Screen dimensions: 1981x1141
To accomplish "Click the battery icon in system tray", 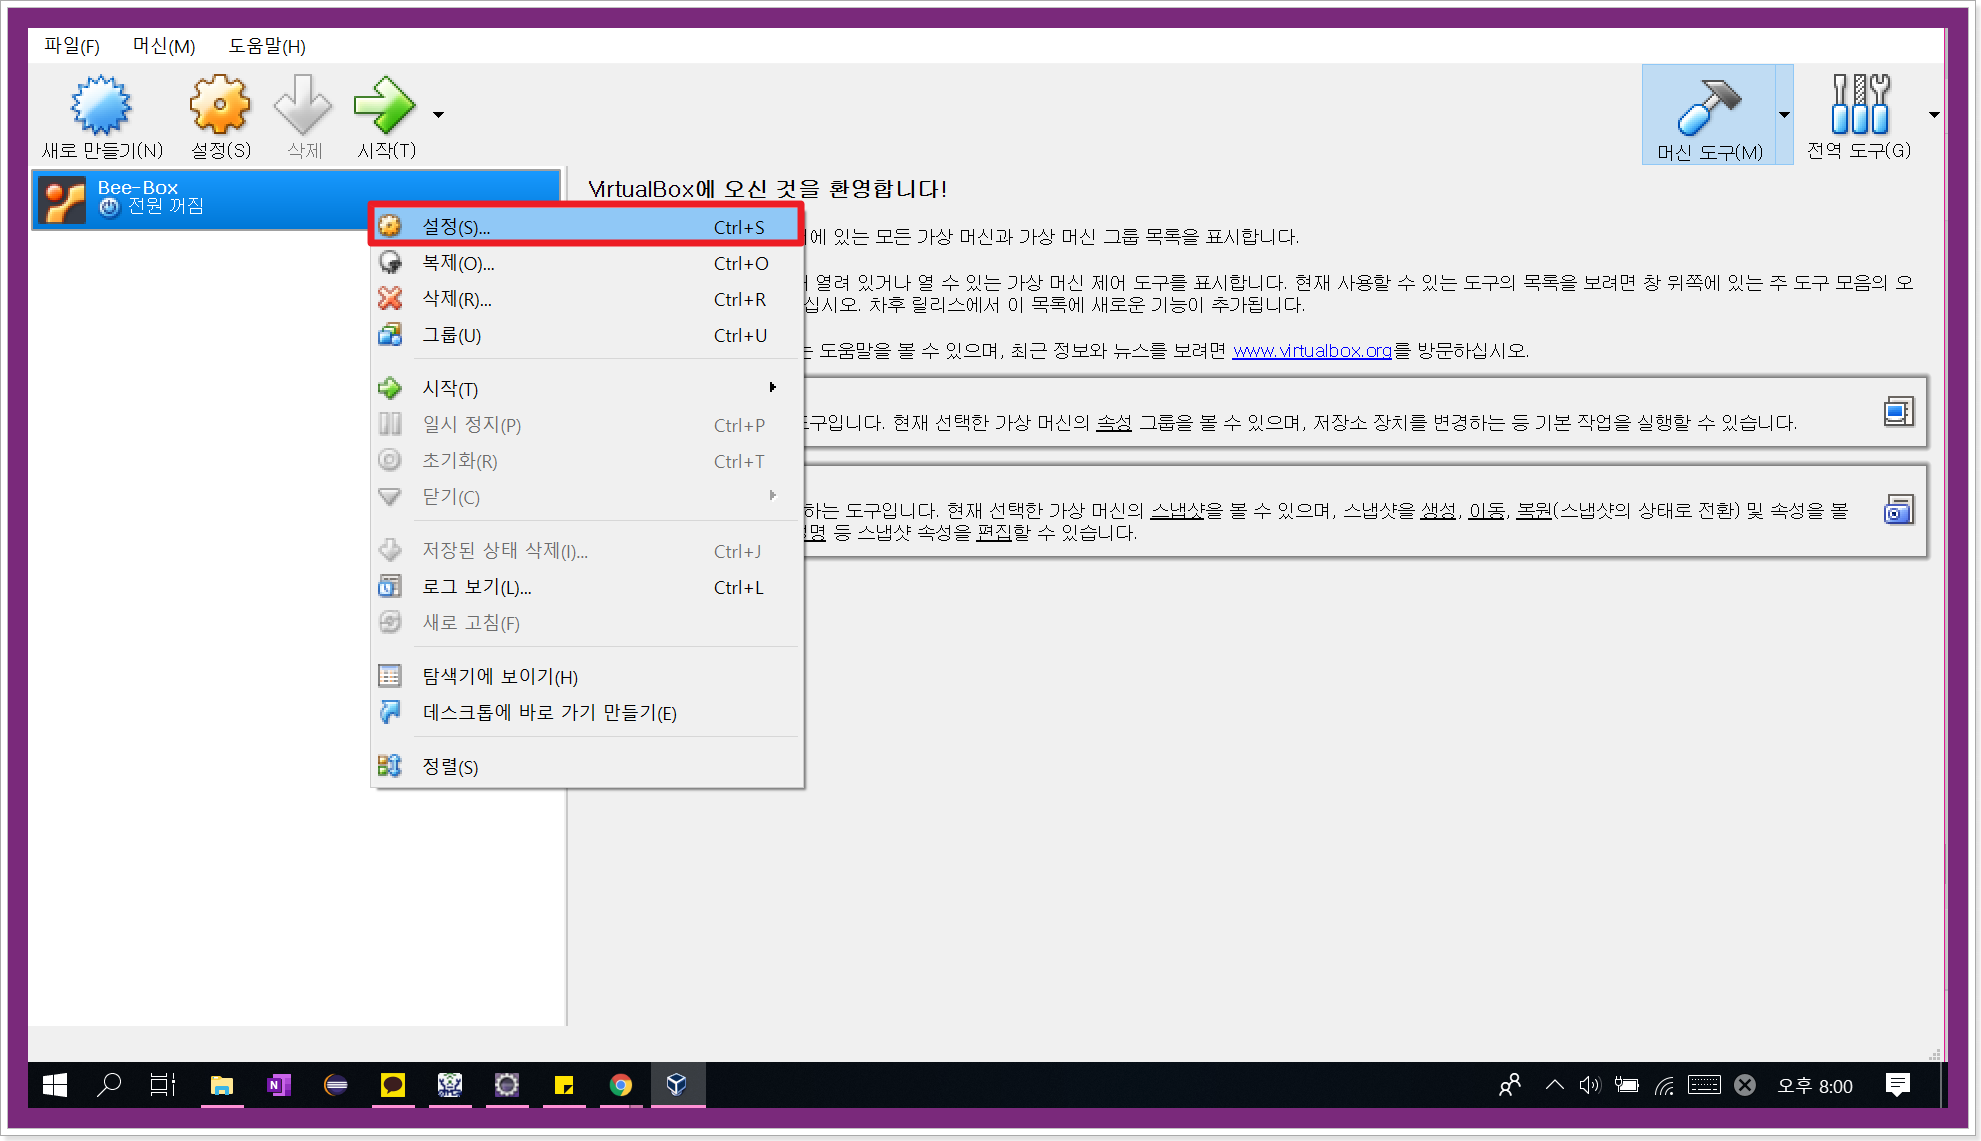I will (x=1627, y=1085).
